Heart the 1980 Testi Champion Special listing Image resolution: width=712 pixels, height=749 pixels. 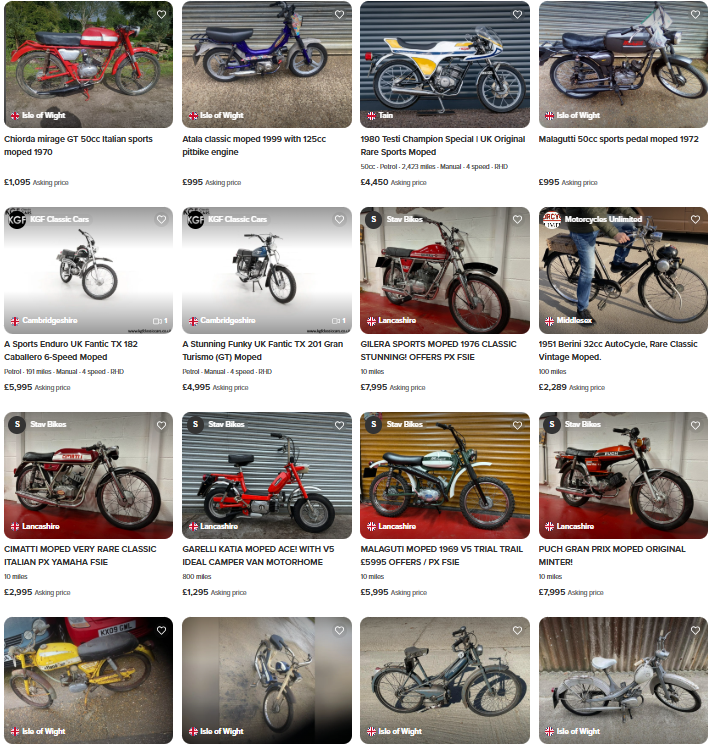(517, 14)
